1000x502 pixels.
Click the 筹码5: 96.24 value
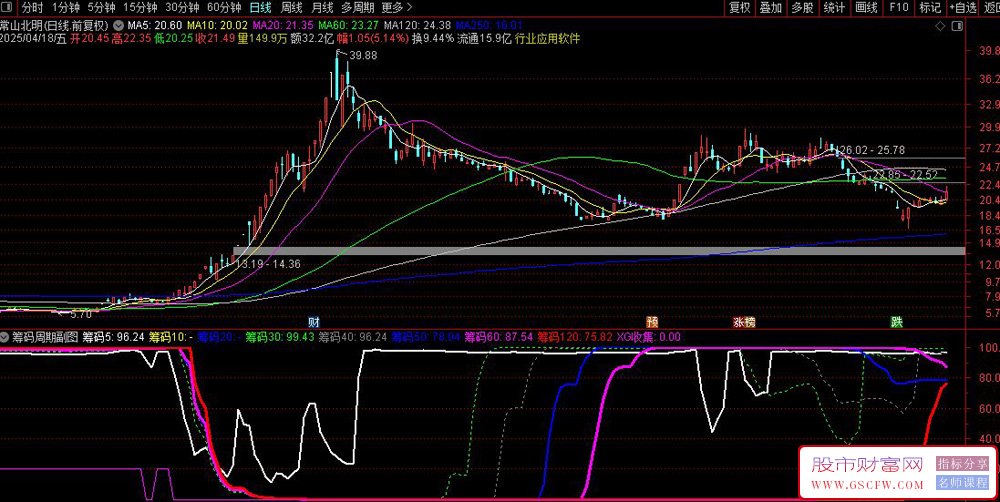coord(114,338)
